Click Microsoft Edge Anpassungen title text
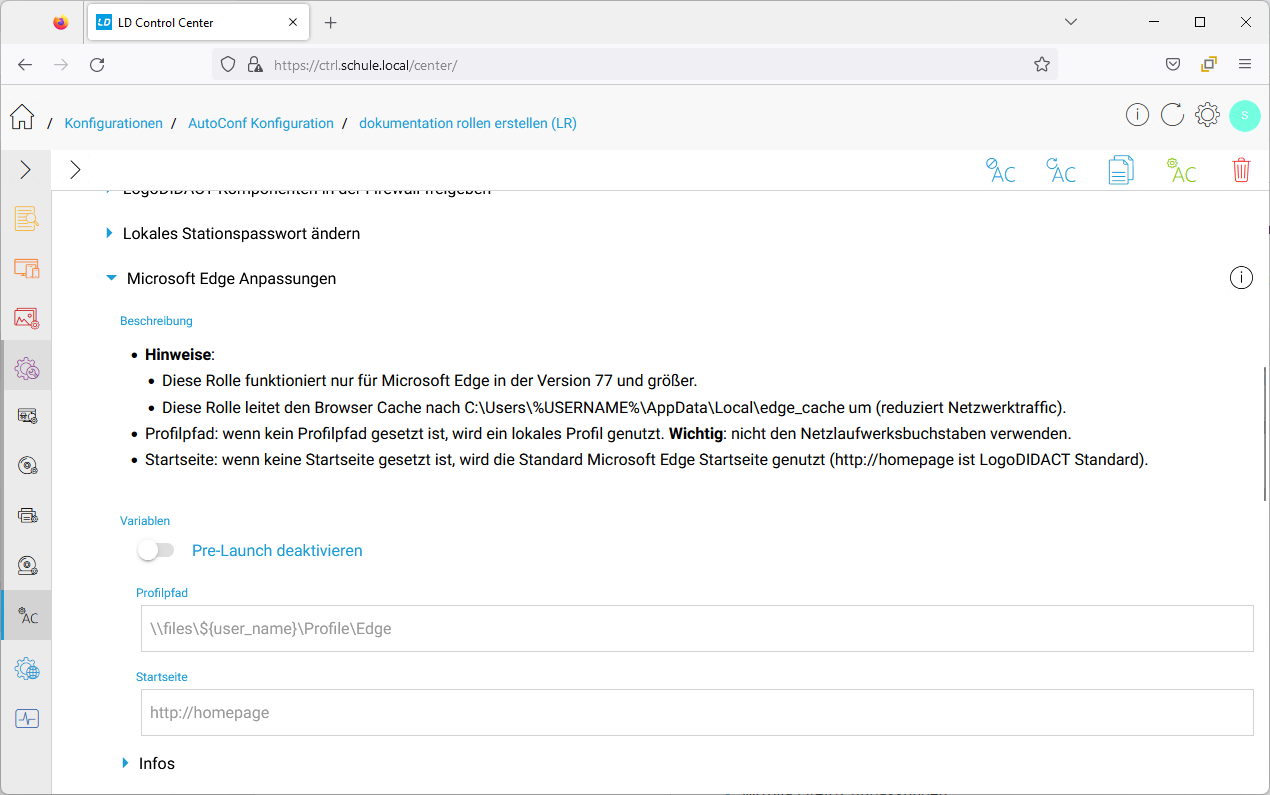This screenshot has height=795, width=1270. click(x=231, y=279)
